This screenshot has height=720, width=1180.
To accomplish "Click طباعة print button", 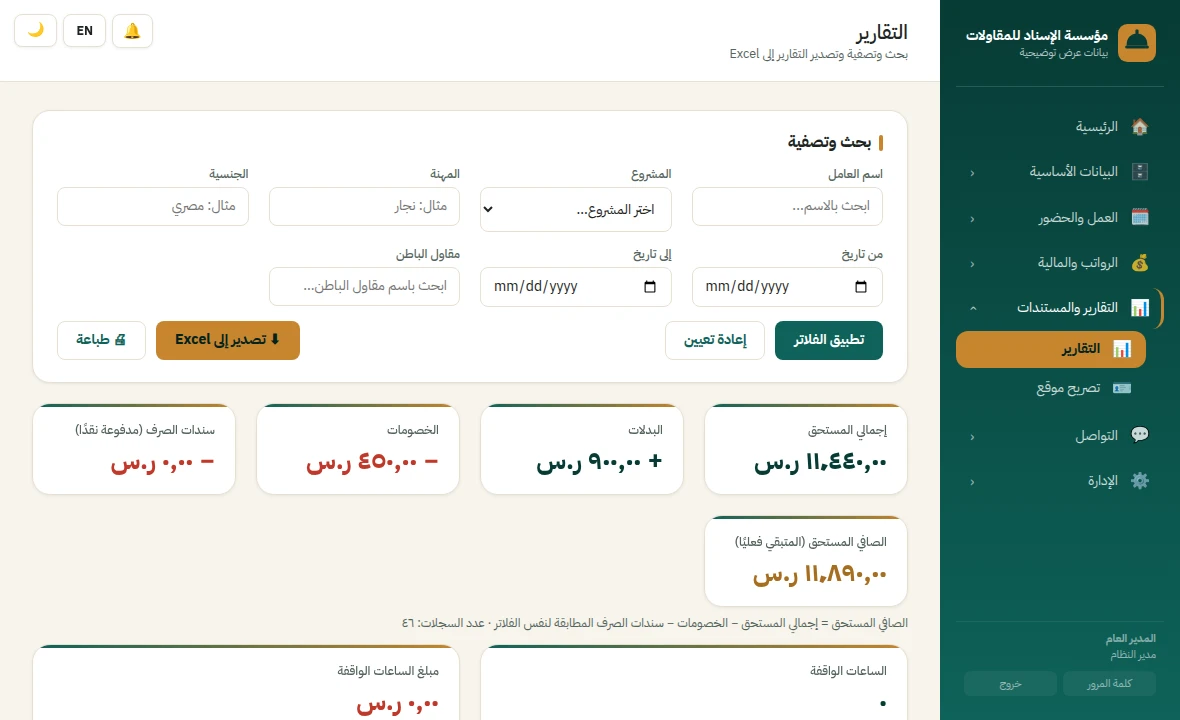I will coord(101,340).
